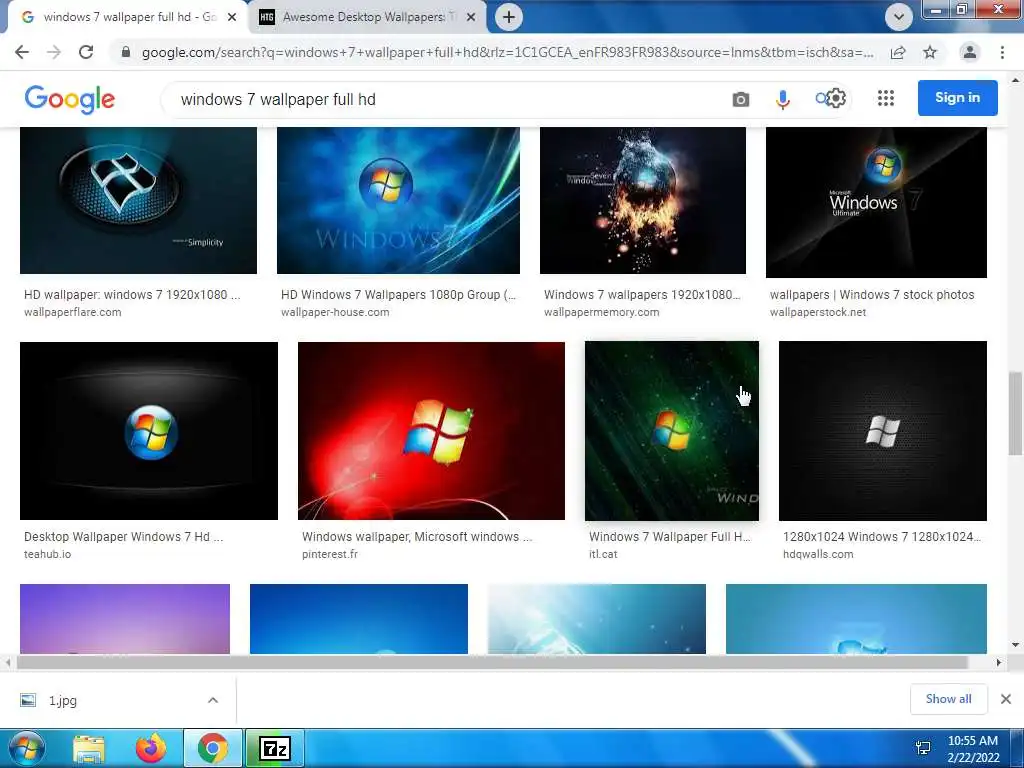
Task: Open the red Windows flag wallpaper
Action: coord(431,431)
